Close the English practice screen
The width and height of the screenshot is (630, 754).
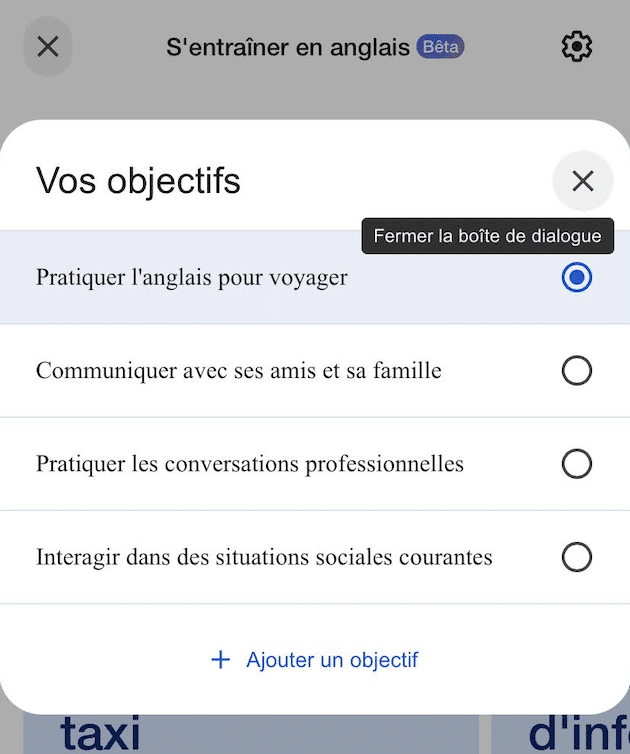coord(48,47)
